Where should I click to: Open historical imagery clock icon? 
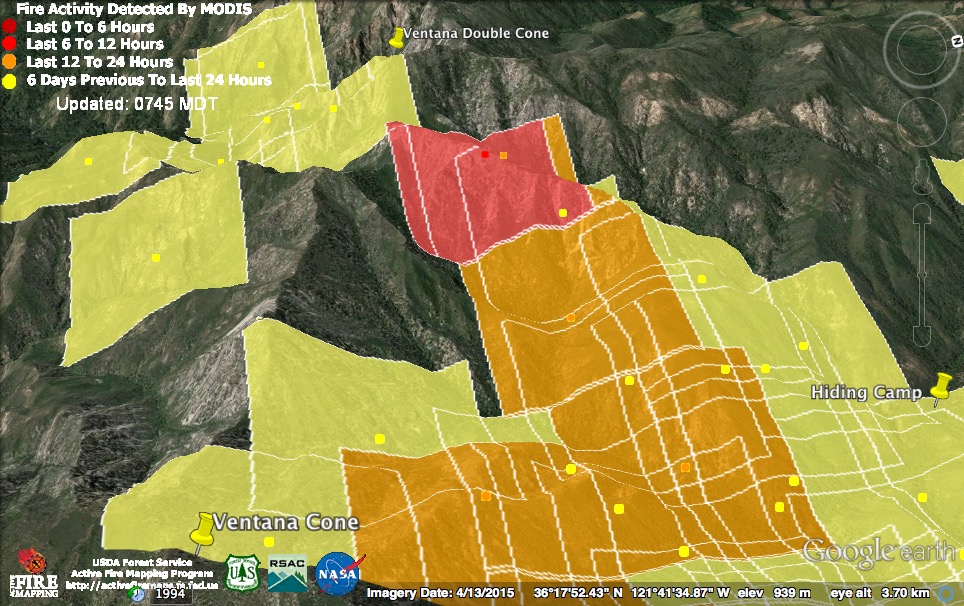point(138,593)
